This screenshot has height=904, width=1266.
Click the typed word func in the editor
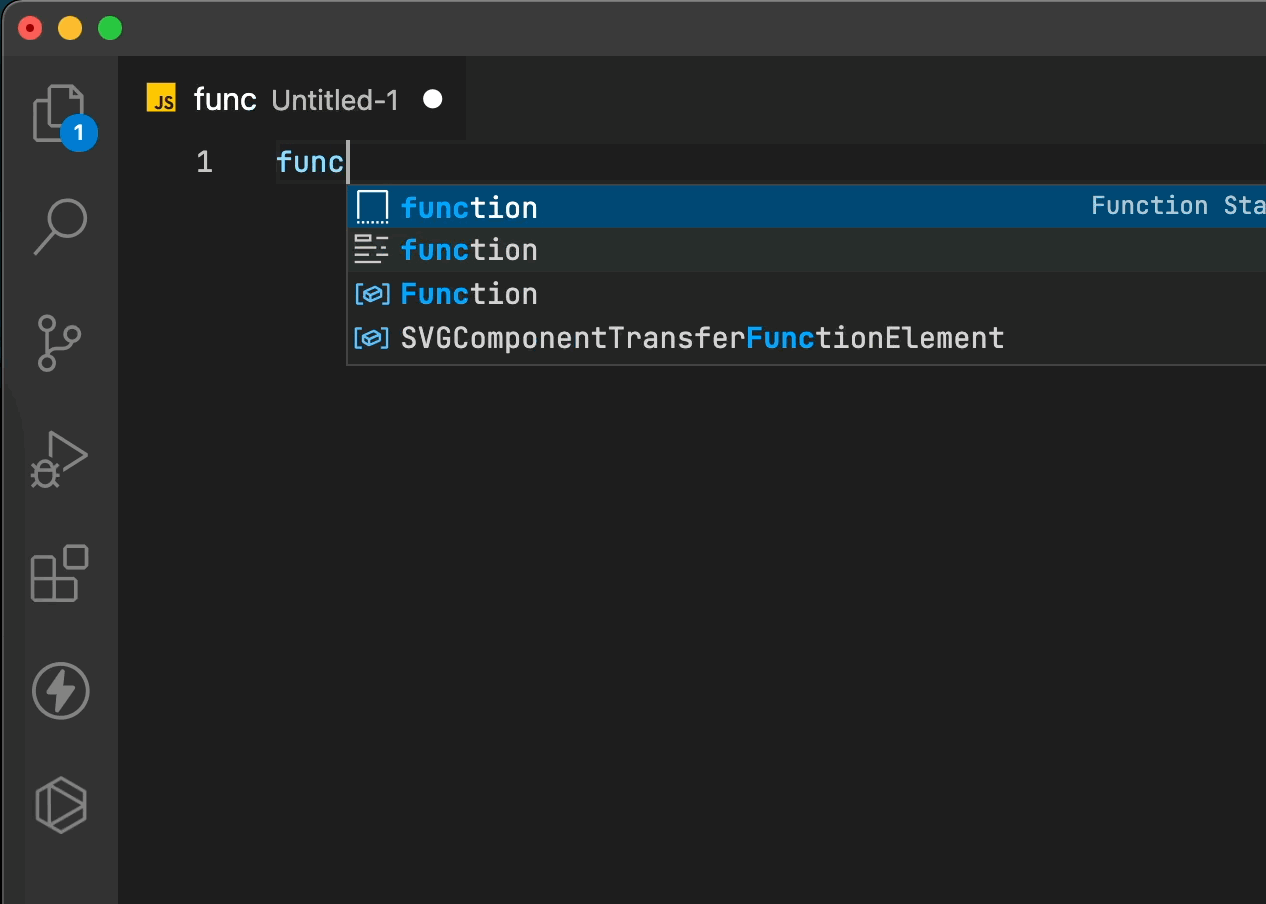point(310,162)
